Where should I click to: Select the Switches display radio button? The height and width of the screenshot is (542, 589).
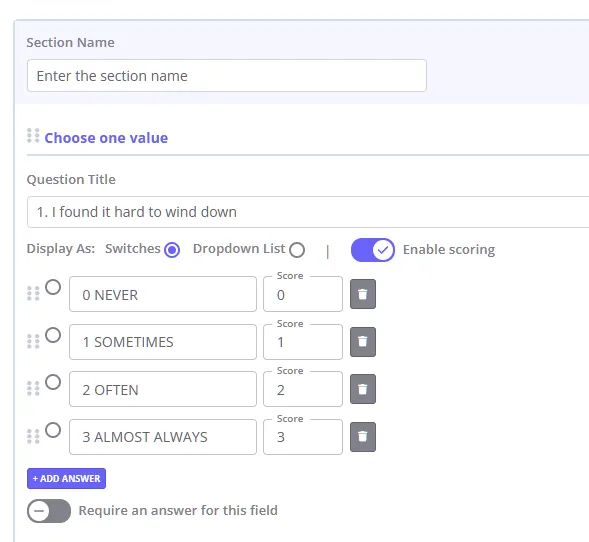(172, 250)
